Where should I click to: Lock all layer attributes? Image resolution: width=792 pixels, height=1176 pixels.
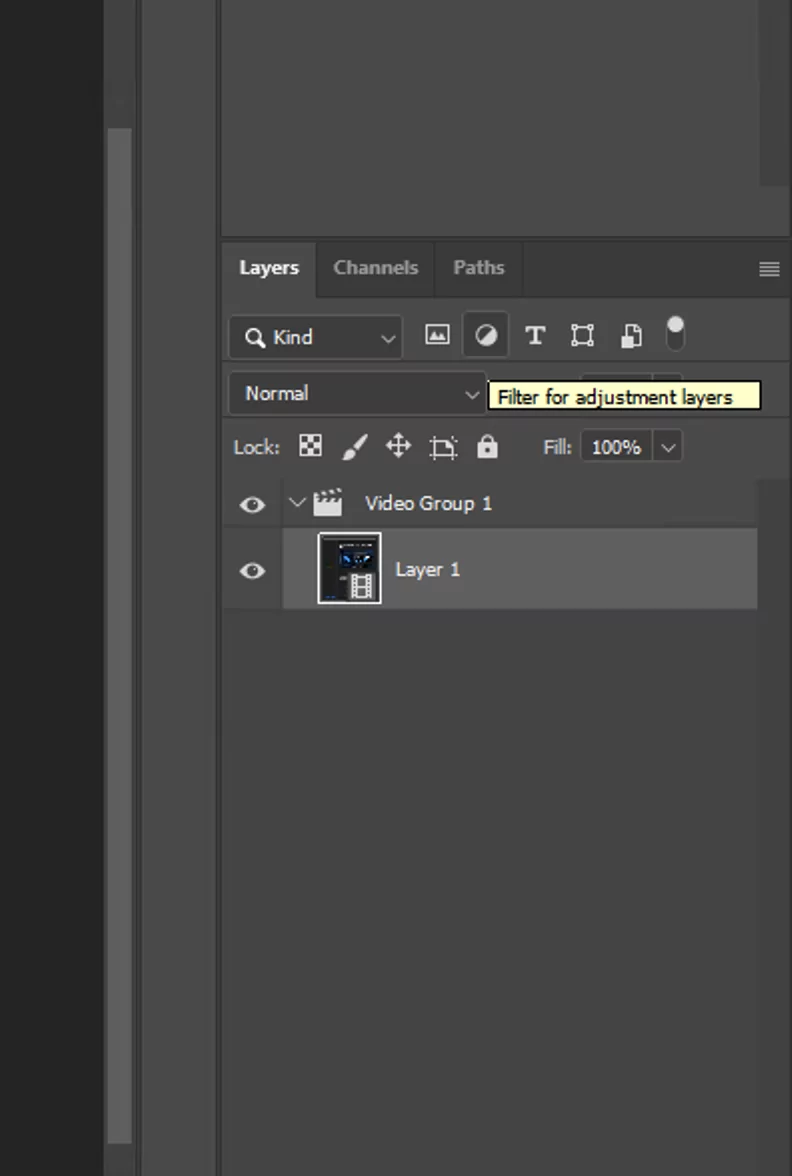[x=487, y=446]
